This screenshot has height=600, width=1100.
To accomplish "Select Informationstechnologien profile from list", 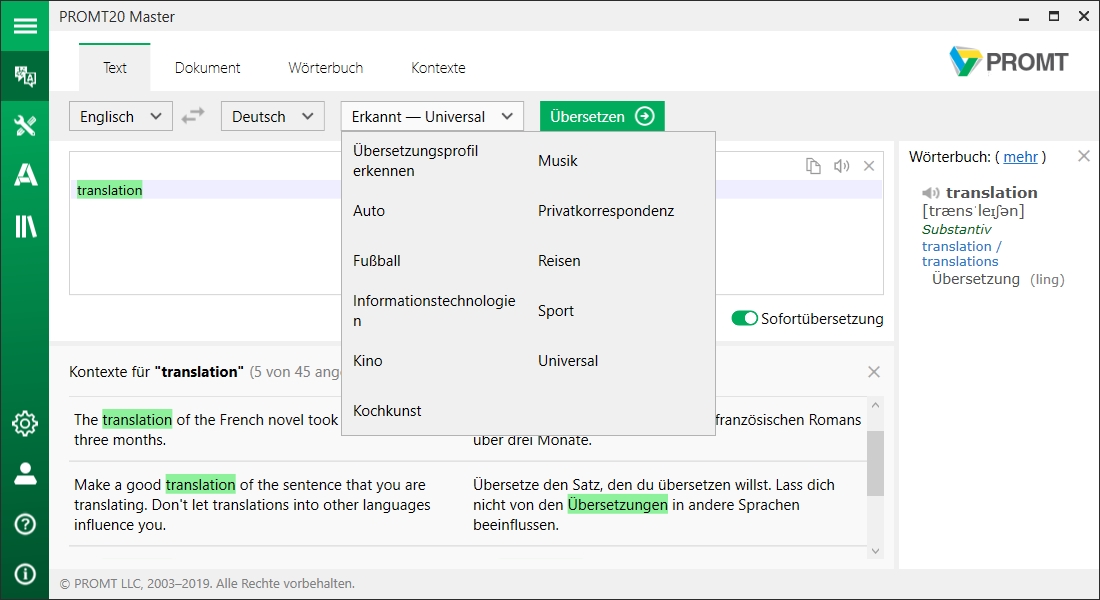I will click(x=434, y=311).
